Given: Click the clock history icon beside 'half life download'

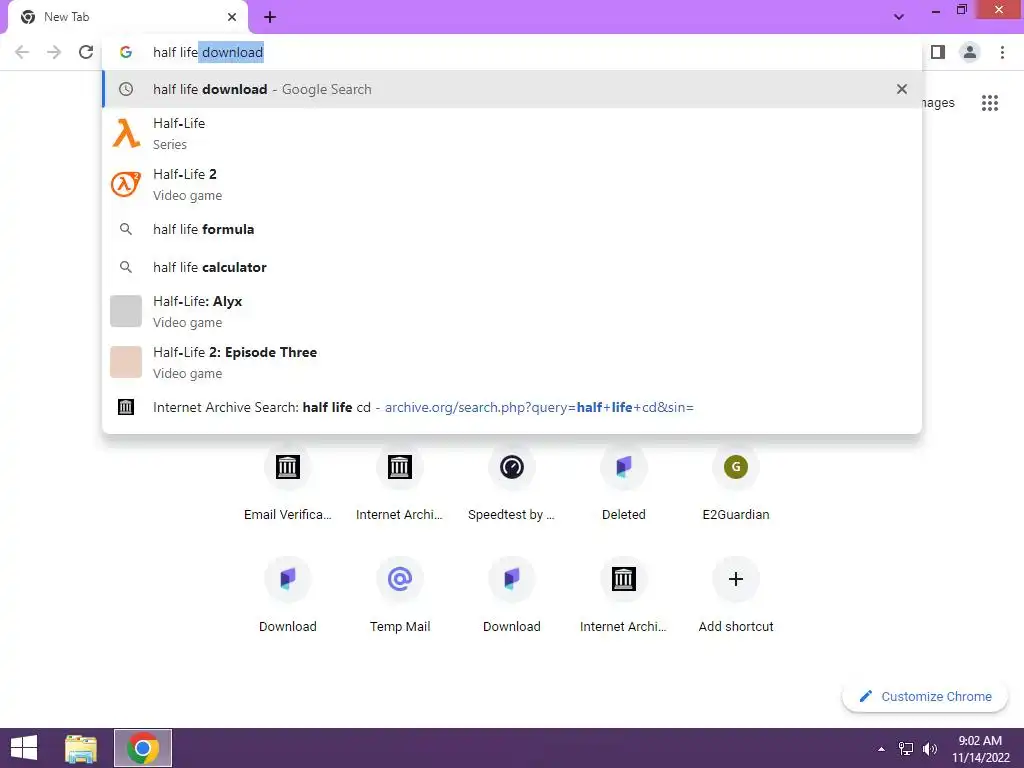Looking at the screenshot, I should tap(126, 89).
